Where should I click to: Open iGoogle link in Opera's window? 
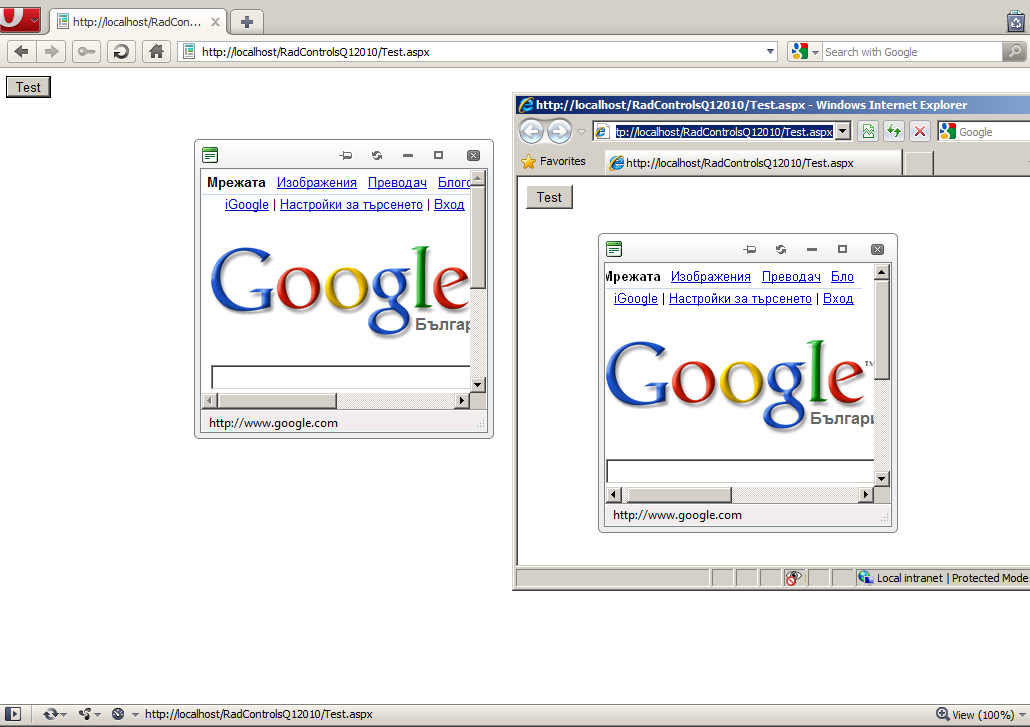click(x=246, y=204)
